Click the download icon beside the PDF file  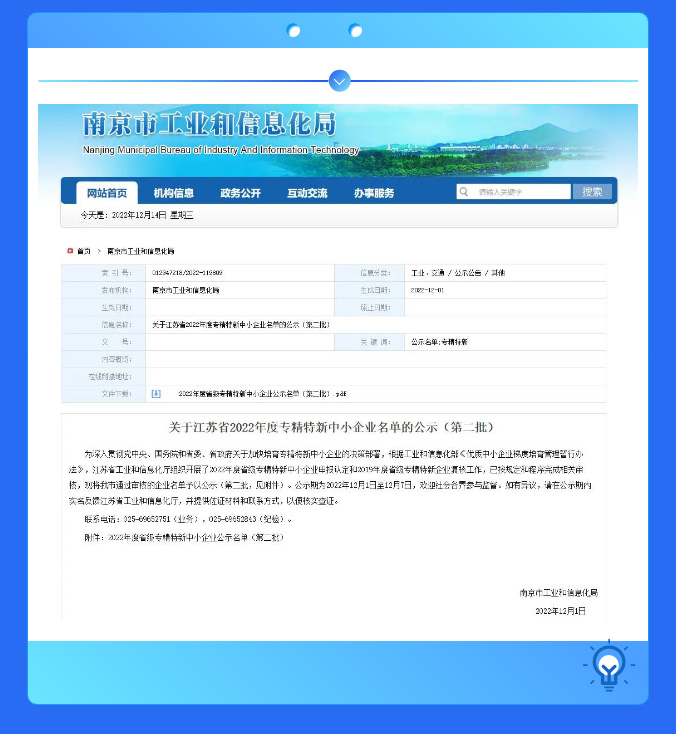pos(156,394)
